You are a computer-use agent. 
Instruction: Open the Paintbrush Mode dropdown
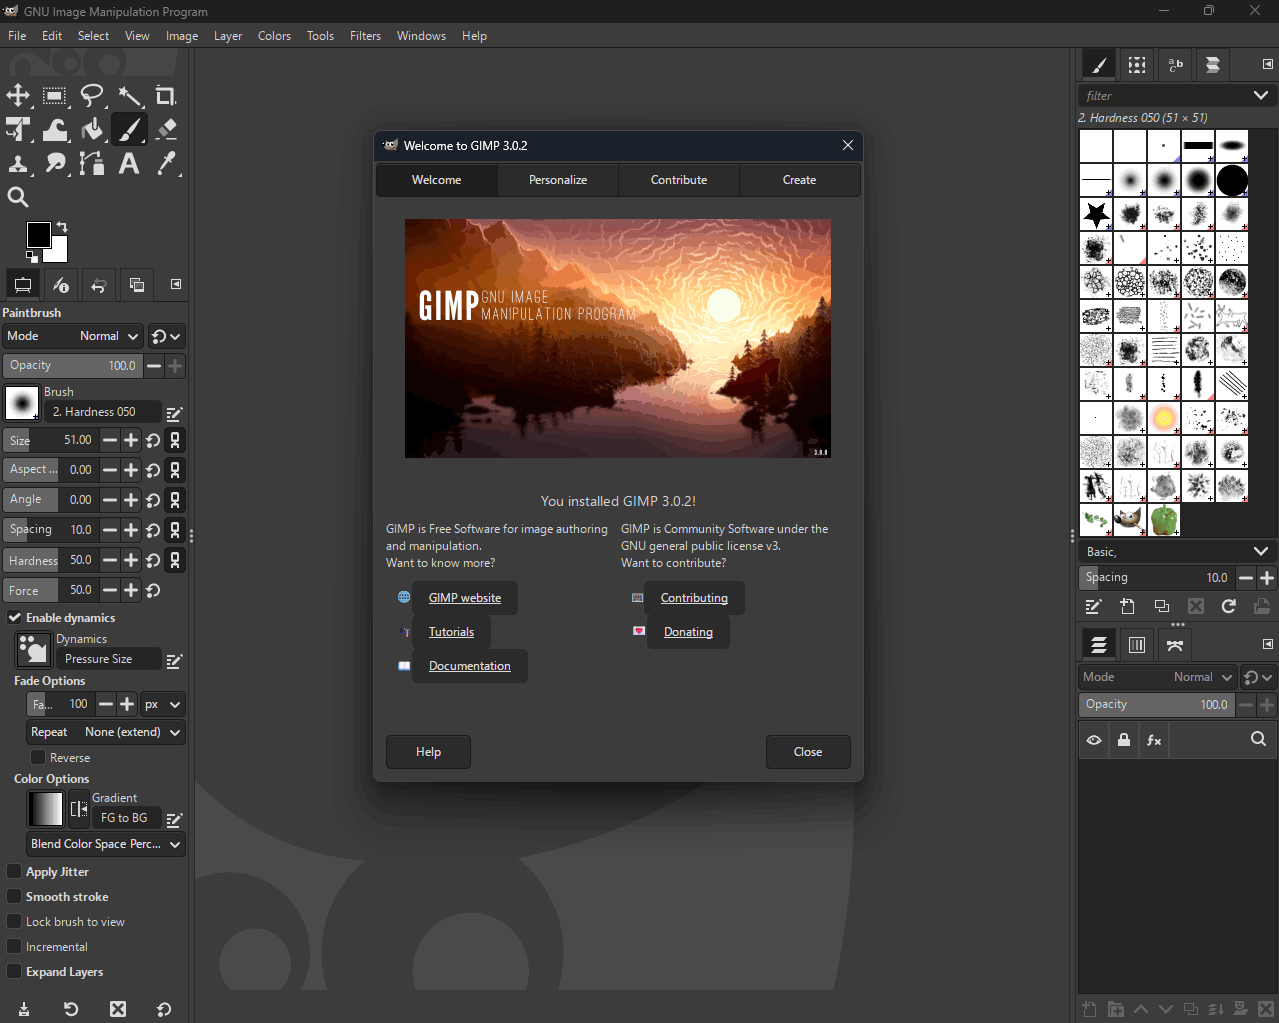point(72,336)
